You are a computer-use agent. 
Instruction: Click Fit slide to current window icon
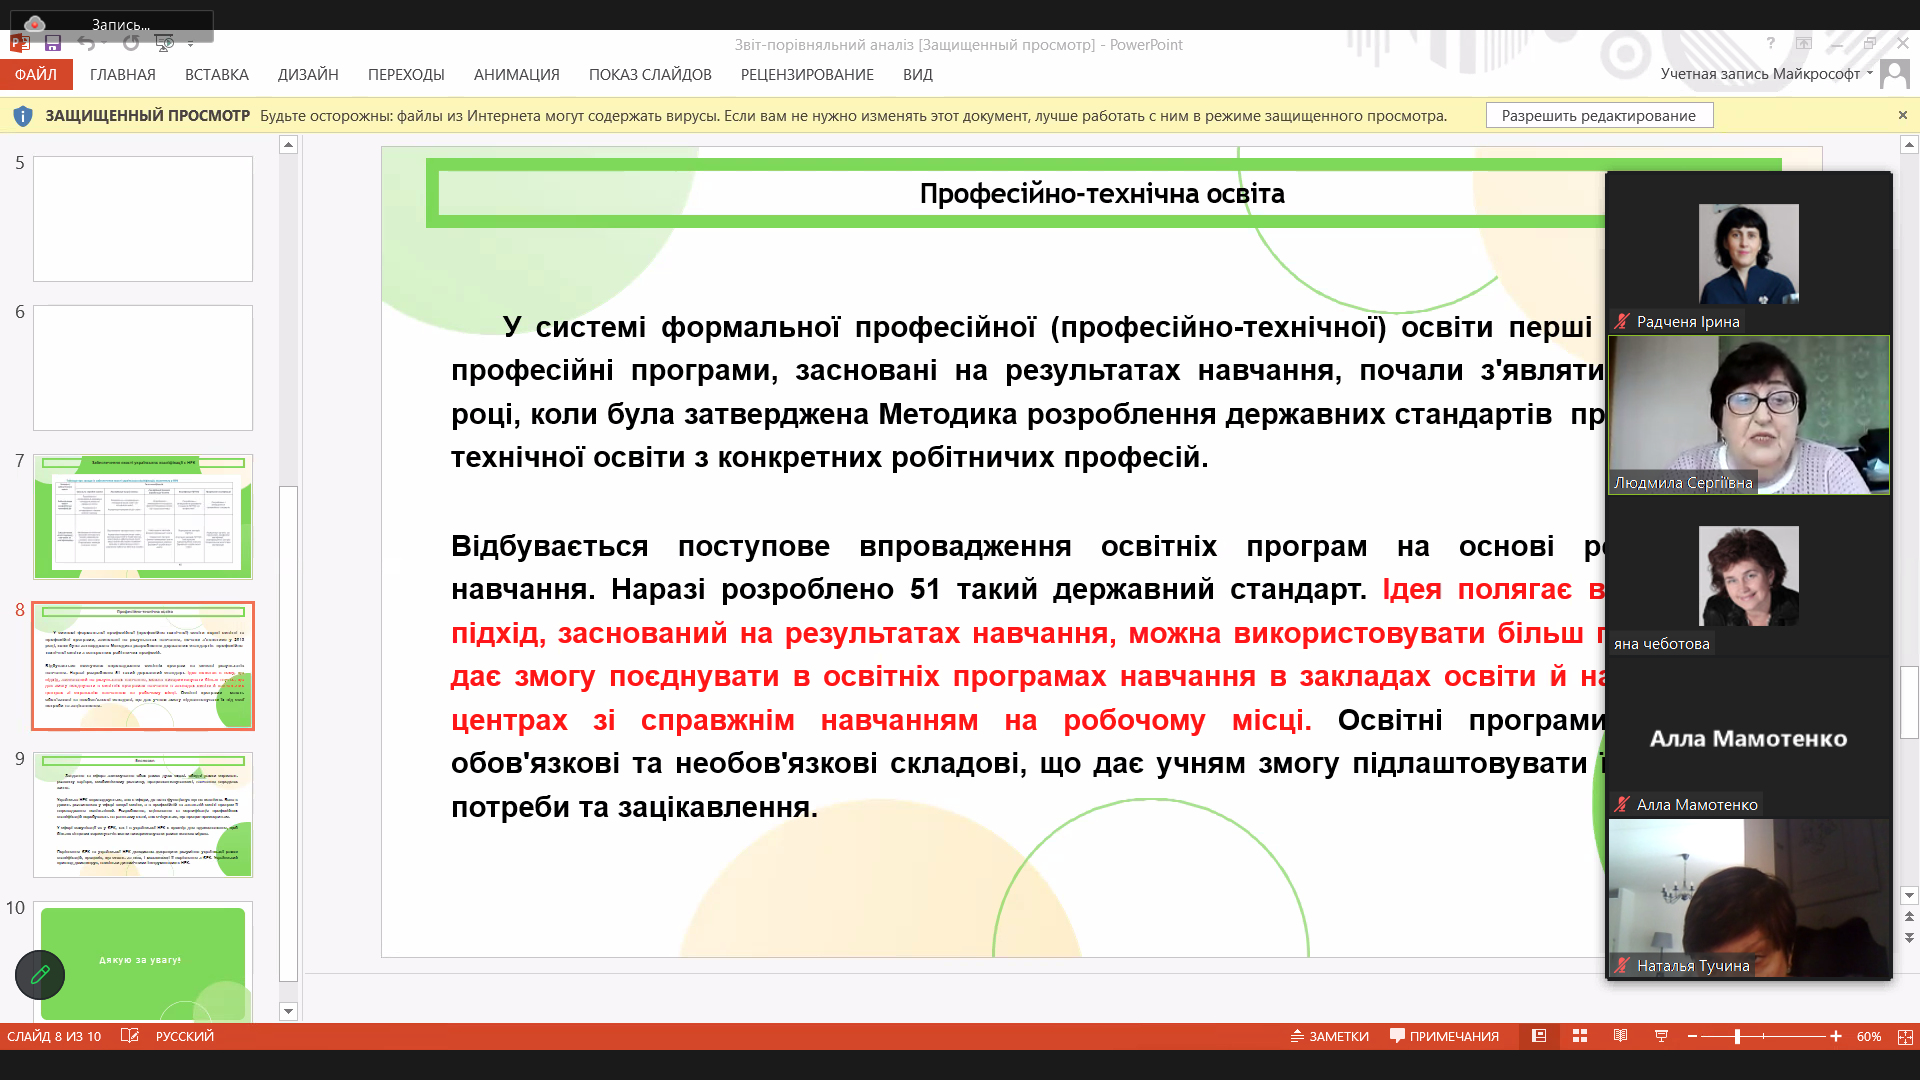tap(1905, 1036)
